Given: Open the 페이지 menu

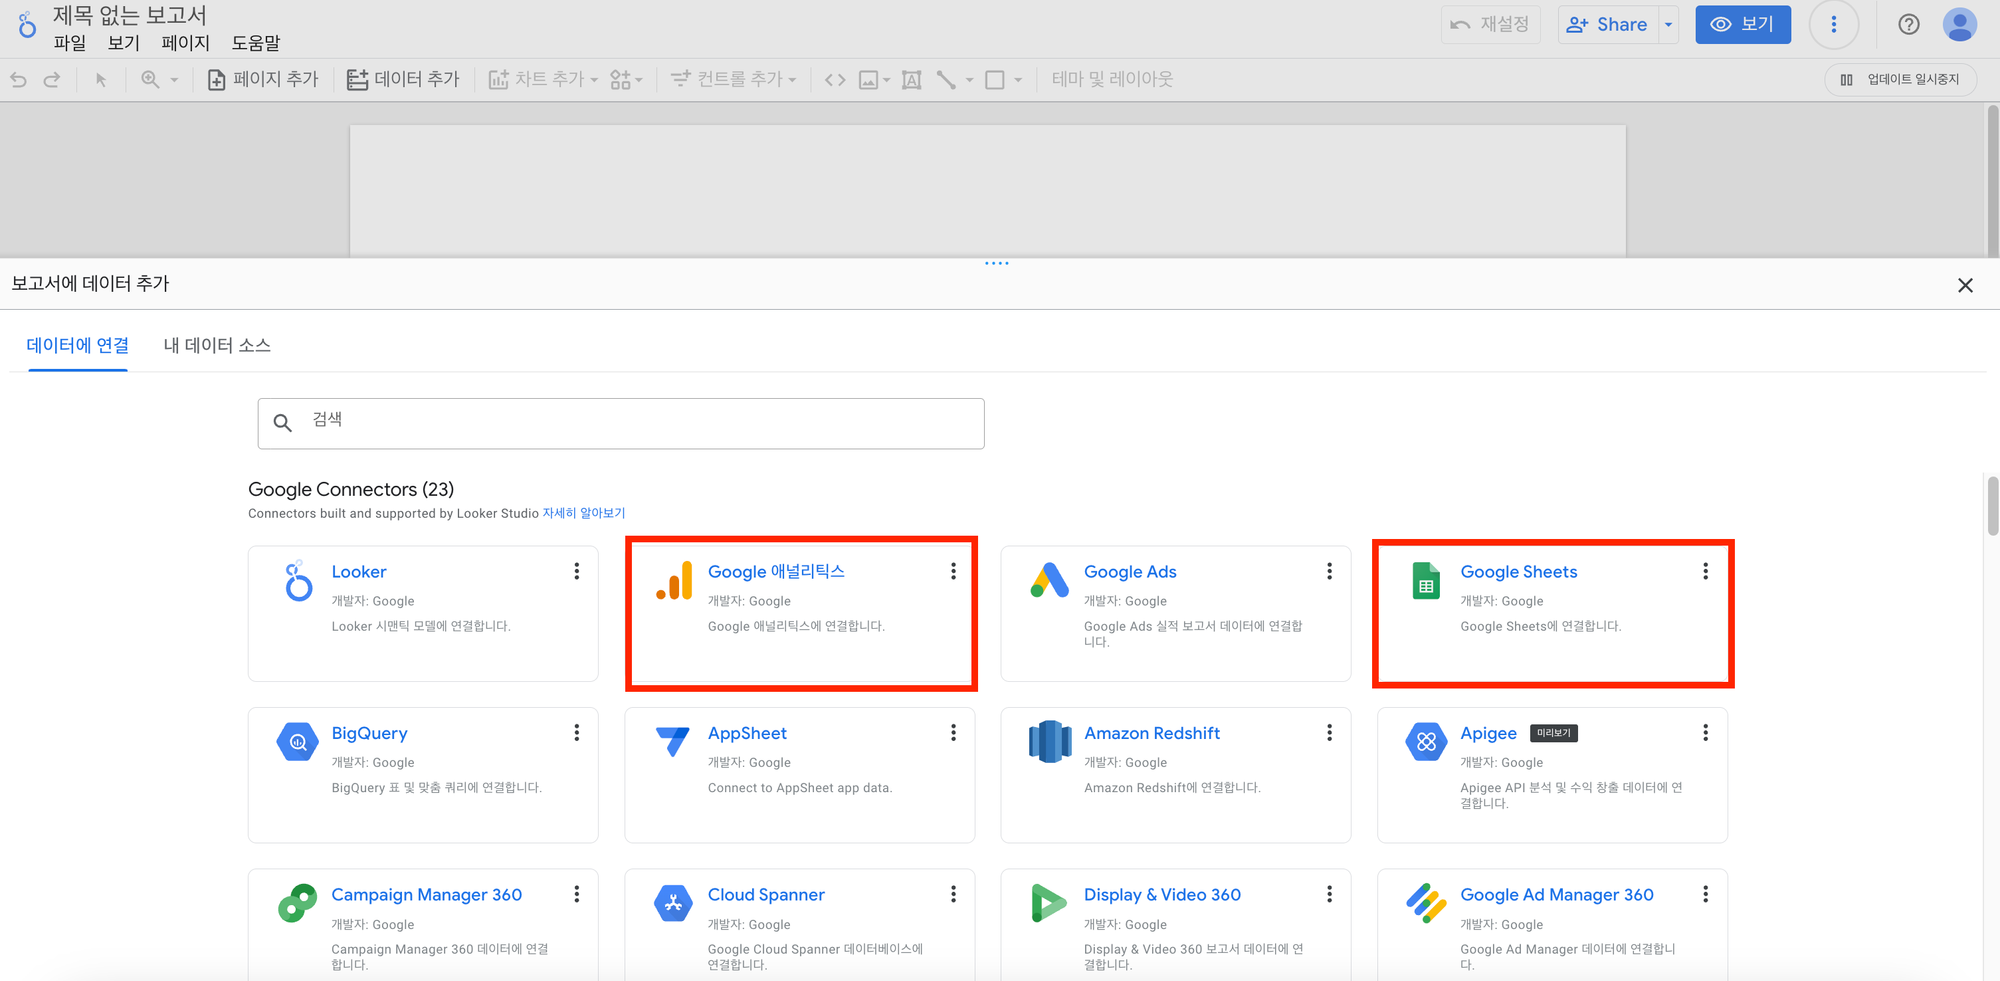Looking at the screenshot, I should 186,43.
